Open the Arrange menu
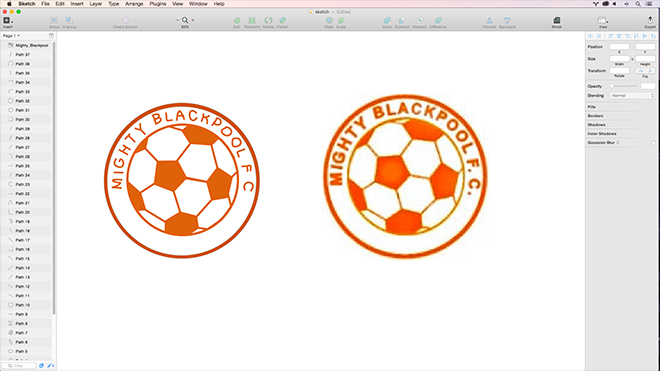660x371 pixels. (x=134, y=4)
